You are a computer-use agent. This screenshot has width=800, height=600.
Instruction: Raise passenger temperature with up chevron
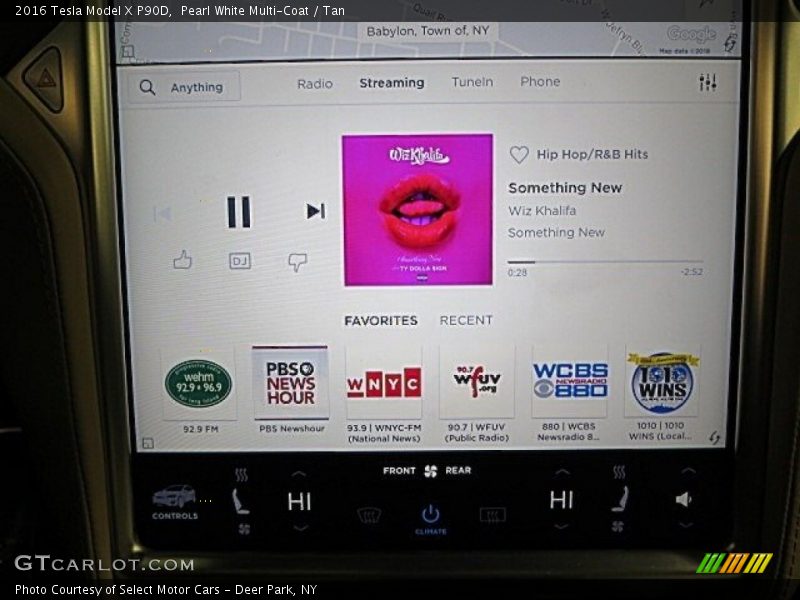[x=562, y=472]
